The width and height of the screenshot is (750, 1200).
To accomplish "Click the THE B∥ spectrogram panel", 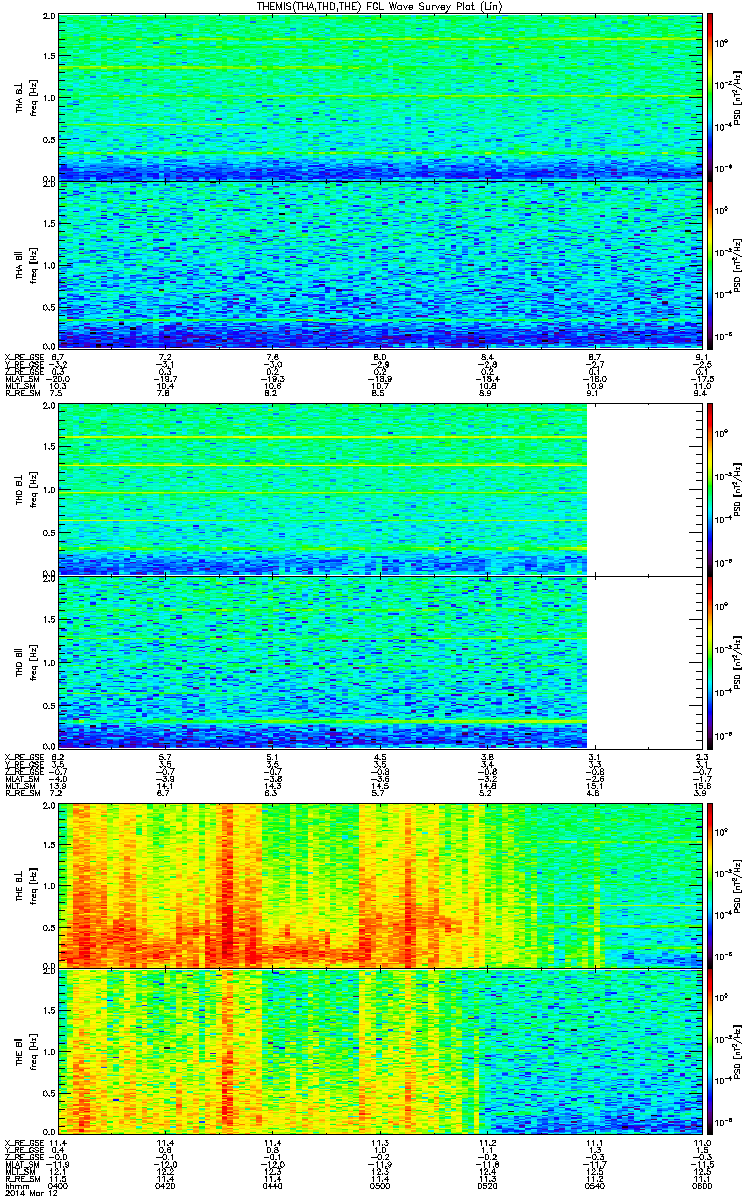I will [x=380, y=1051].
